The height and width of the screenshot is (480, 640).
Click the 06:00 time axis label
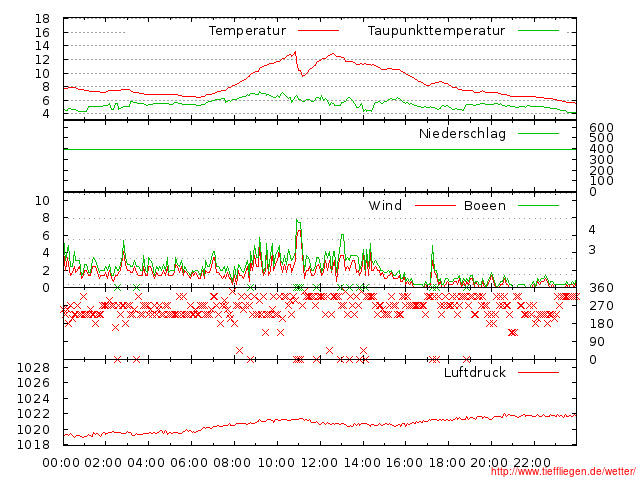coord(189,463)
